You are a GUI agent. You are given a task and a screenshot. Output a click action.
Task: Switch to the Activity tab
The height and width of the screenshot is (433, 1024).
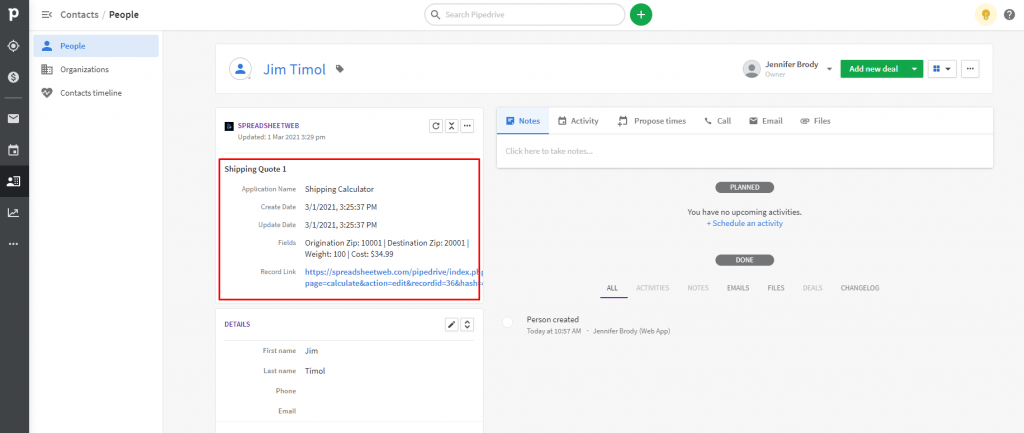coord(578,121)
